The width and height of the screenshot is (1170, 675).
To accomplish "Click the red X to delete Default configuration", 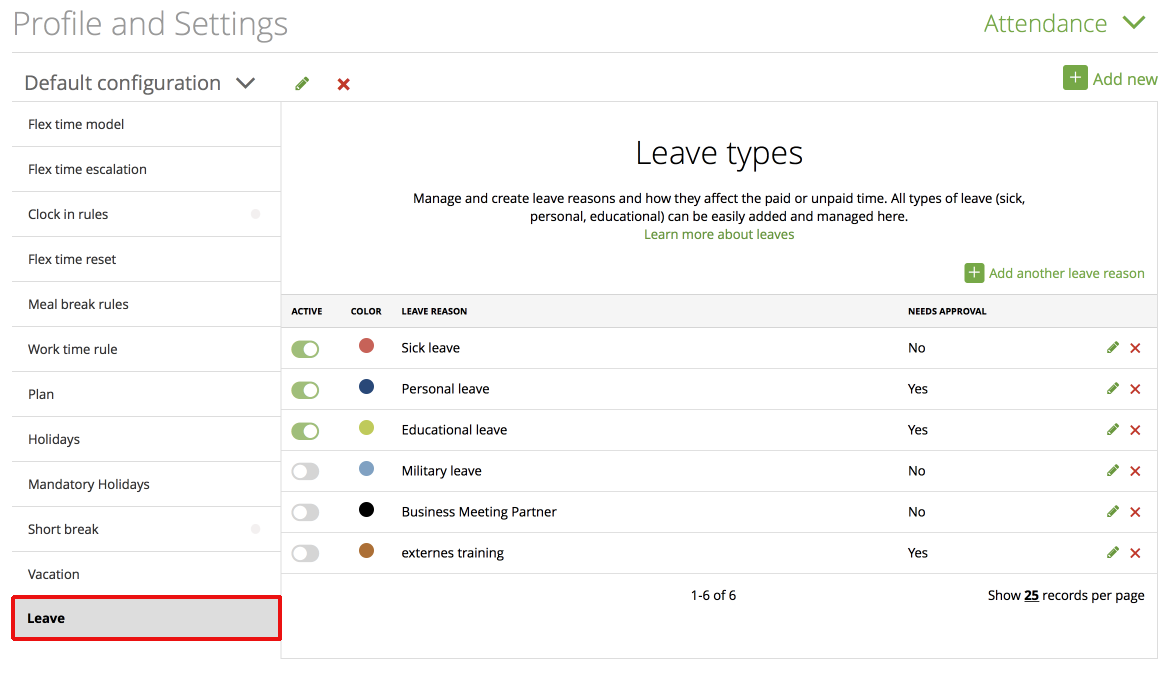I will (x=343, y=84).
